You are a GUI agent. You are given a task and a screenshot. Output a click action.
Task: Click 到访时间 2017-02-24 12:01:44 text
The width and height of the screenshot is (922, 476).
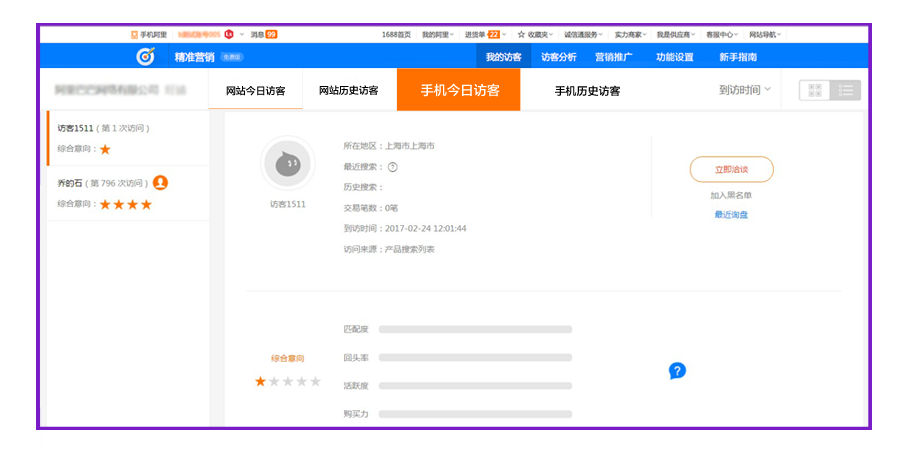[405, 229]
